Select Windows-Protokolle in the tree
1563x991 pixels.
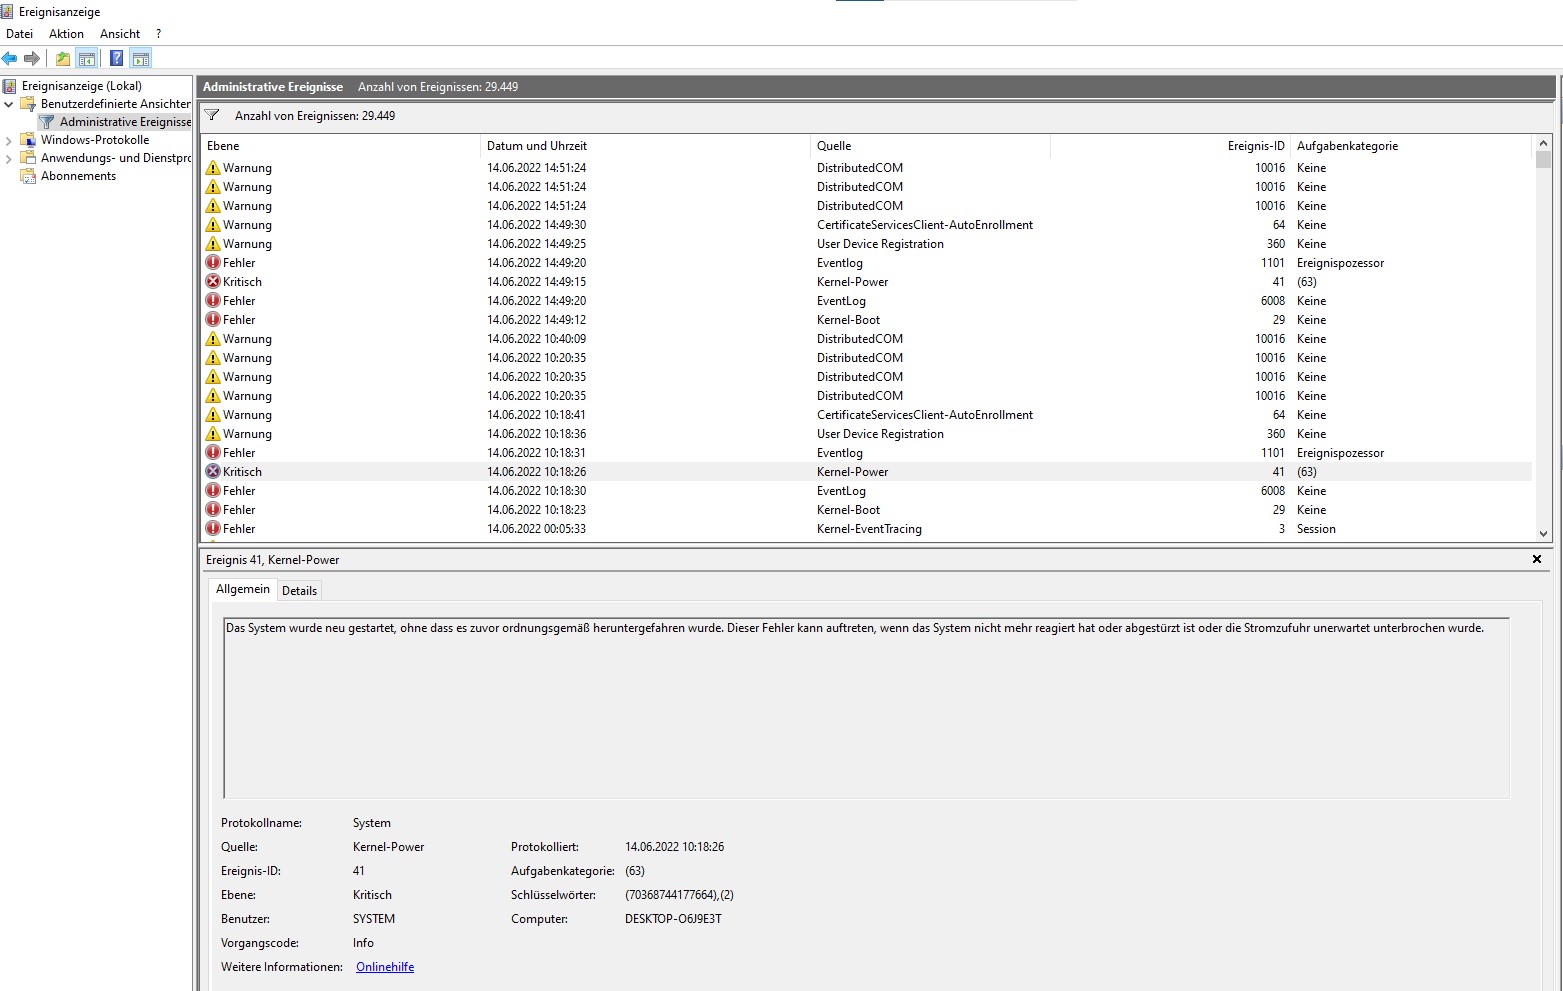point(95,140)
